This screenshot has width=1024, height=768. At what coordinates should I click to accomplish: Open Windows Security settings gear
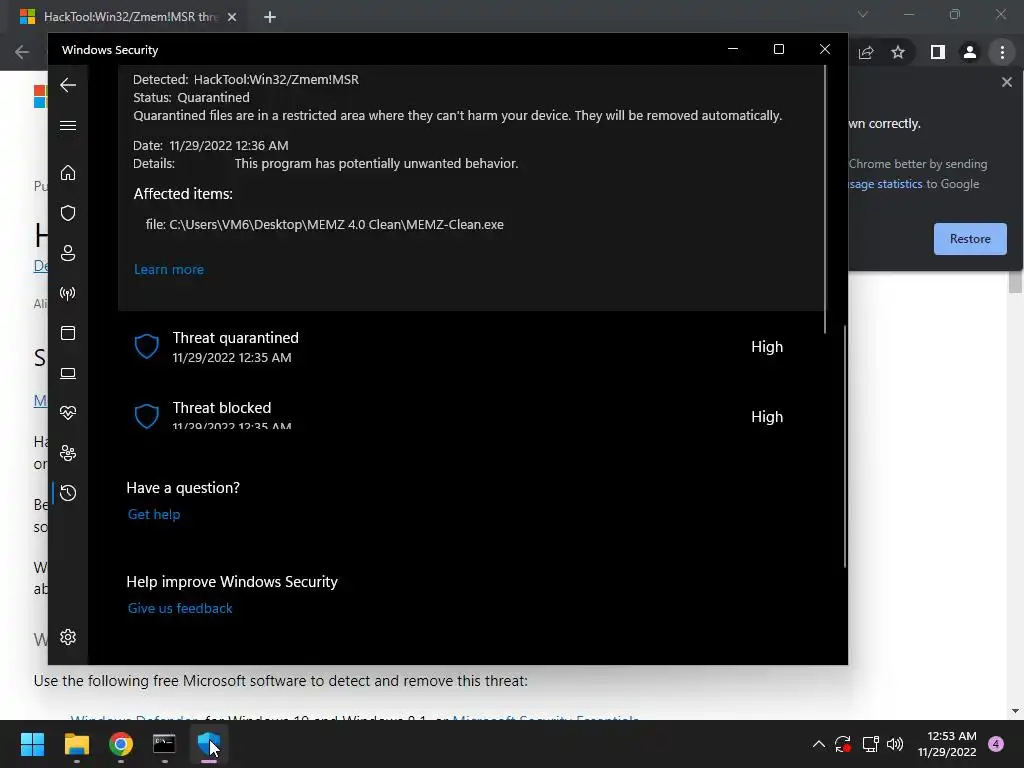pos(68,637)
